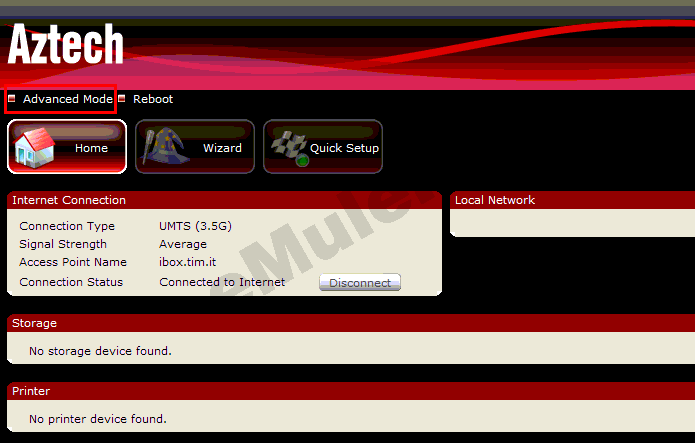
Task: Click the Printer section header
Action: [351, 391]
